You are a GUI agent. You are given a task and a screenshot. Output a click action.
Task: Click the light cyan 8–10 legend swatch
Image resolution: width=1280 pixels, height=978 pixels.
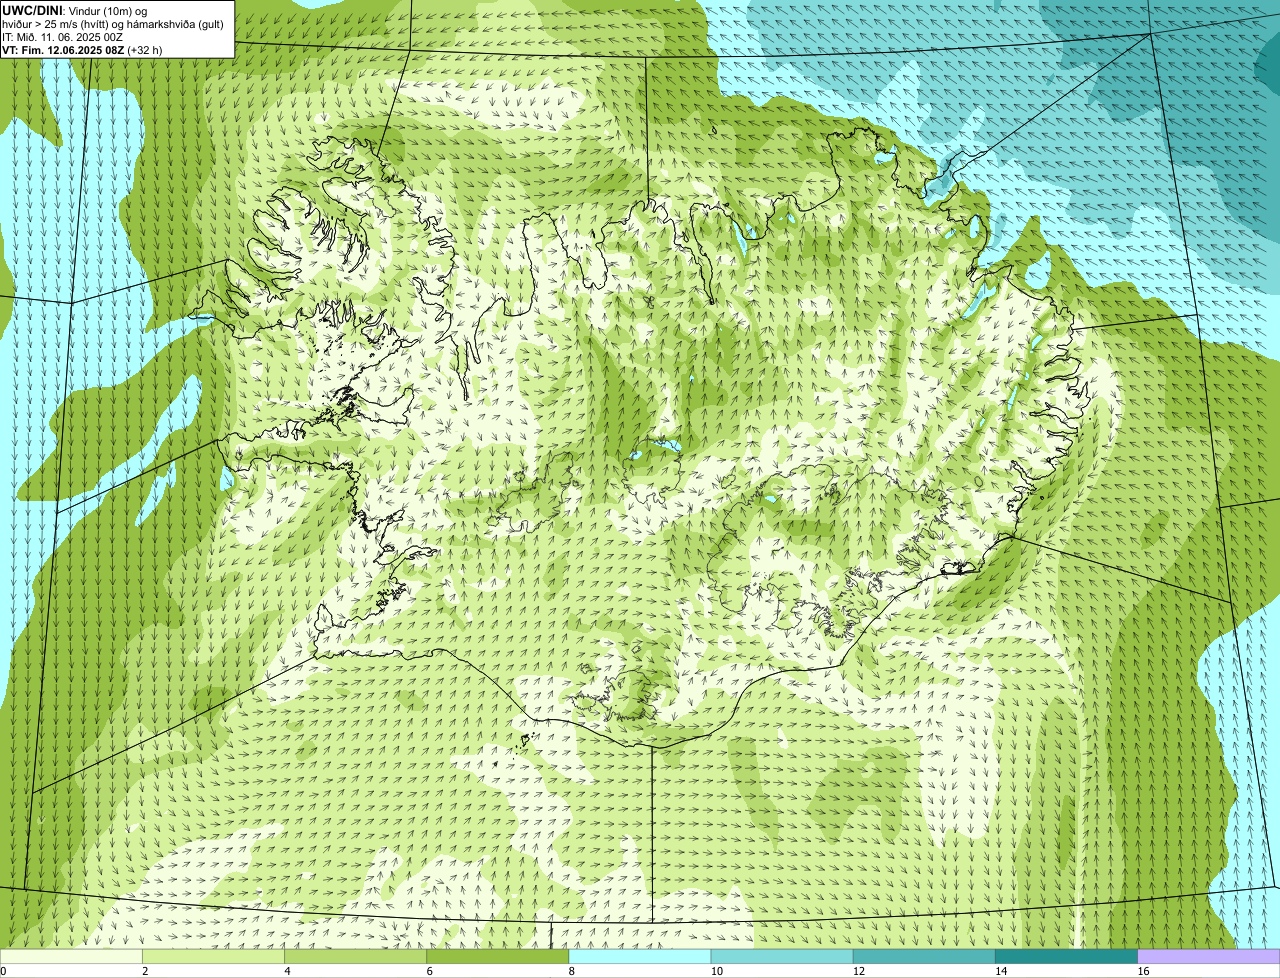tap(640, 957)
